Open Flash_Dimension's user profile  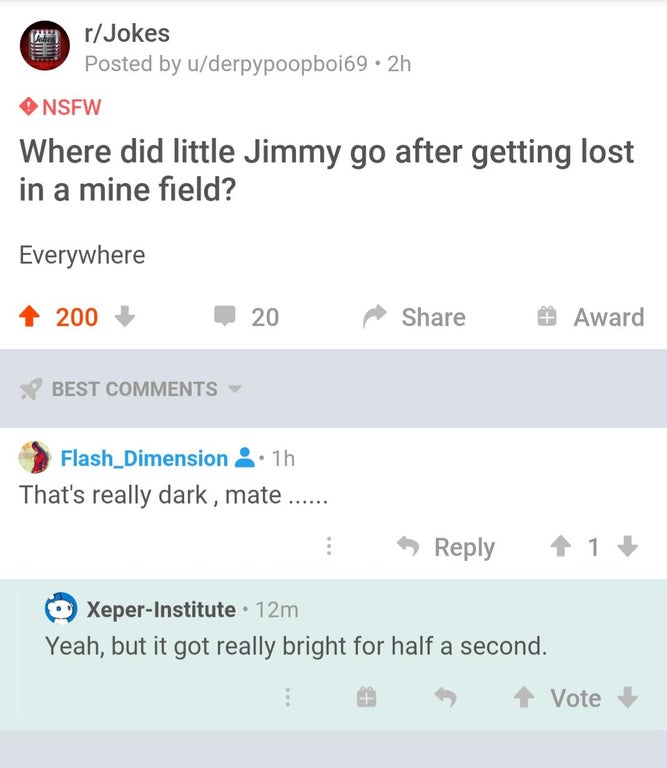tap(144, 458)
